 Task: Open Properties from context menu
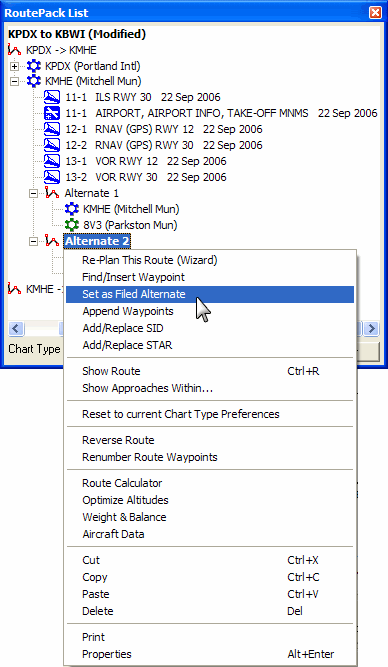(210, 654)
